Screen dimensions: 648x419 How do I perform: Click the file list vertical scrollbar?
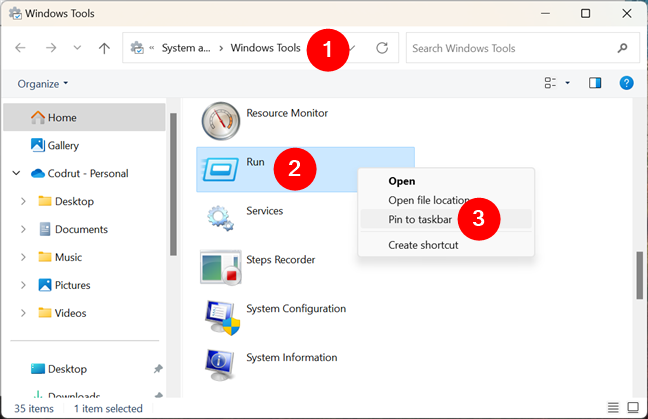coord(639,275)
